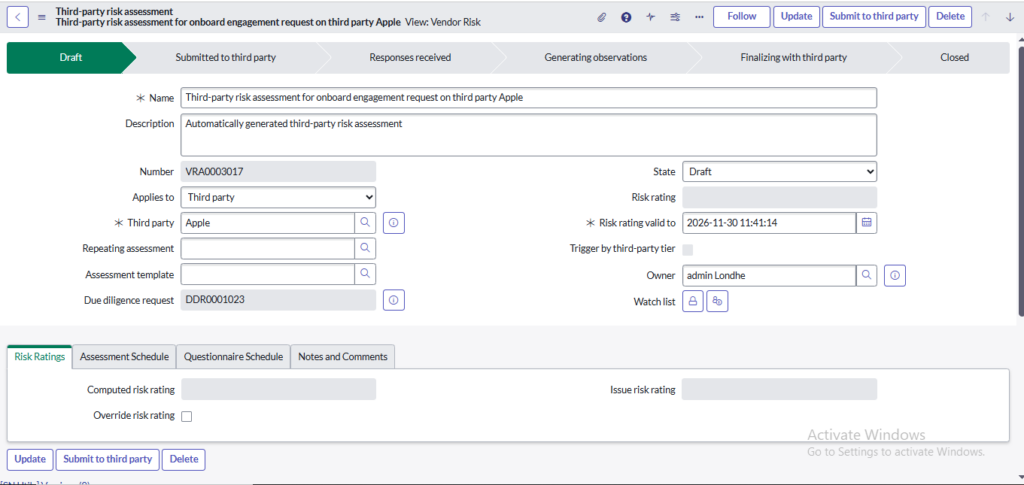The height and width of the screenshot is (485, 1024).
Task: Switch to the Assessment Schedule tab
Action: pos(124,357)
